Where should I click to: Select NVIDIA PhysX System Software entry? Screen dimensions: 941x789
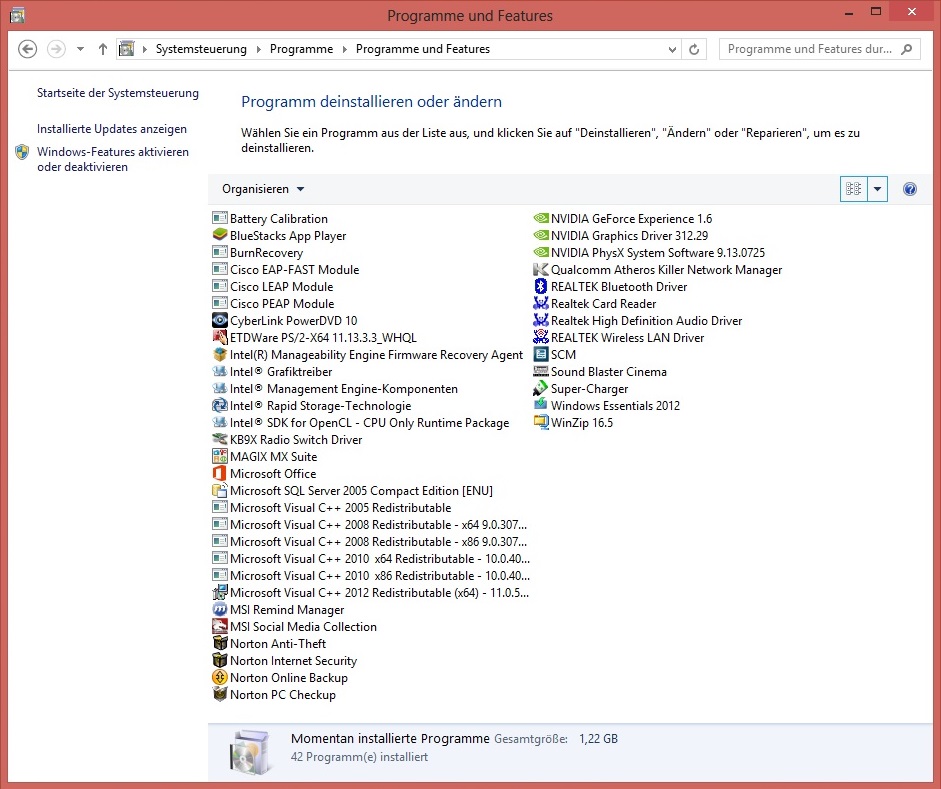pyautogui.click(x=649, y=253)
